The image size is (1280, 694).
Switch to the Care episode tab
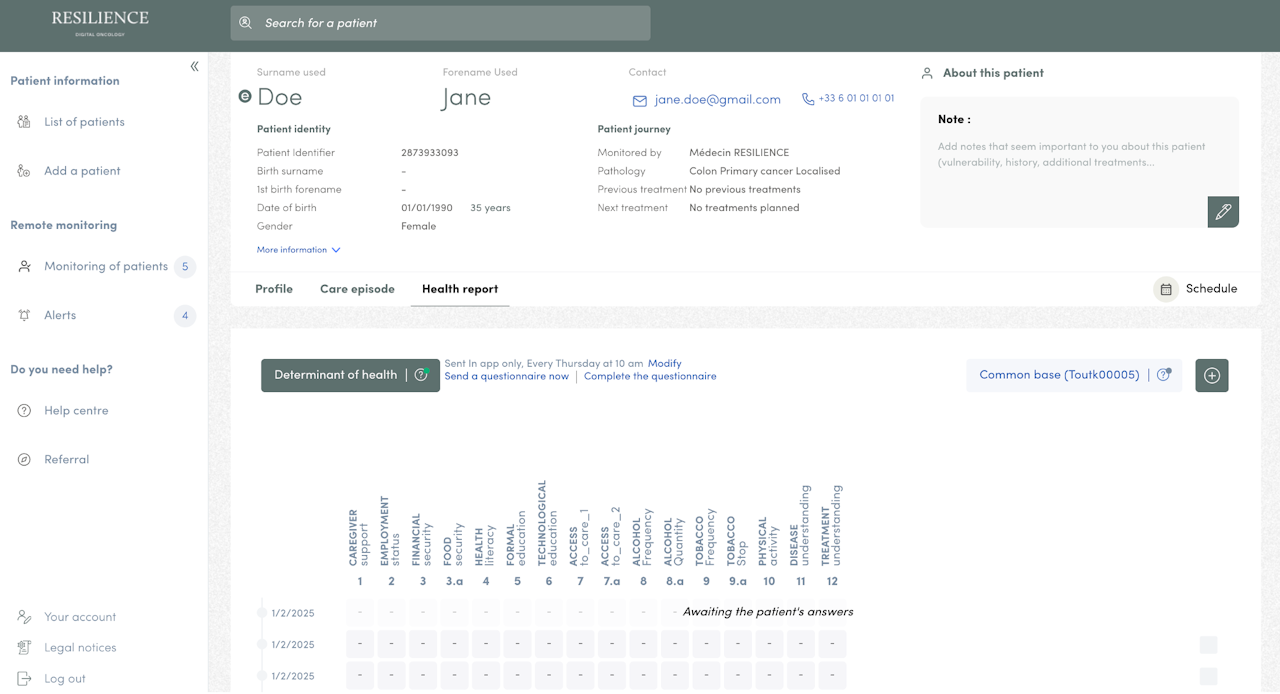click(357, 289)
